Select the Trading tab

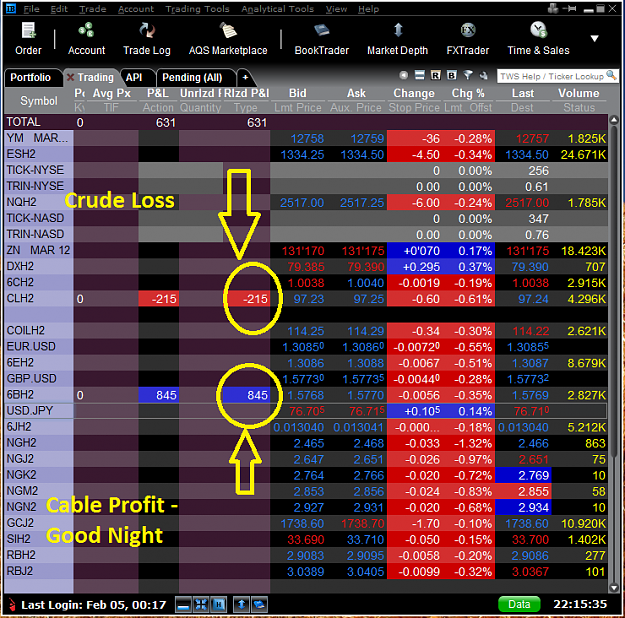pos(95,77)
